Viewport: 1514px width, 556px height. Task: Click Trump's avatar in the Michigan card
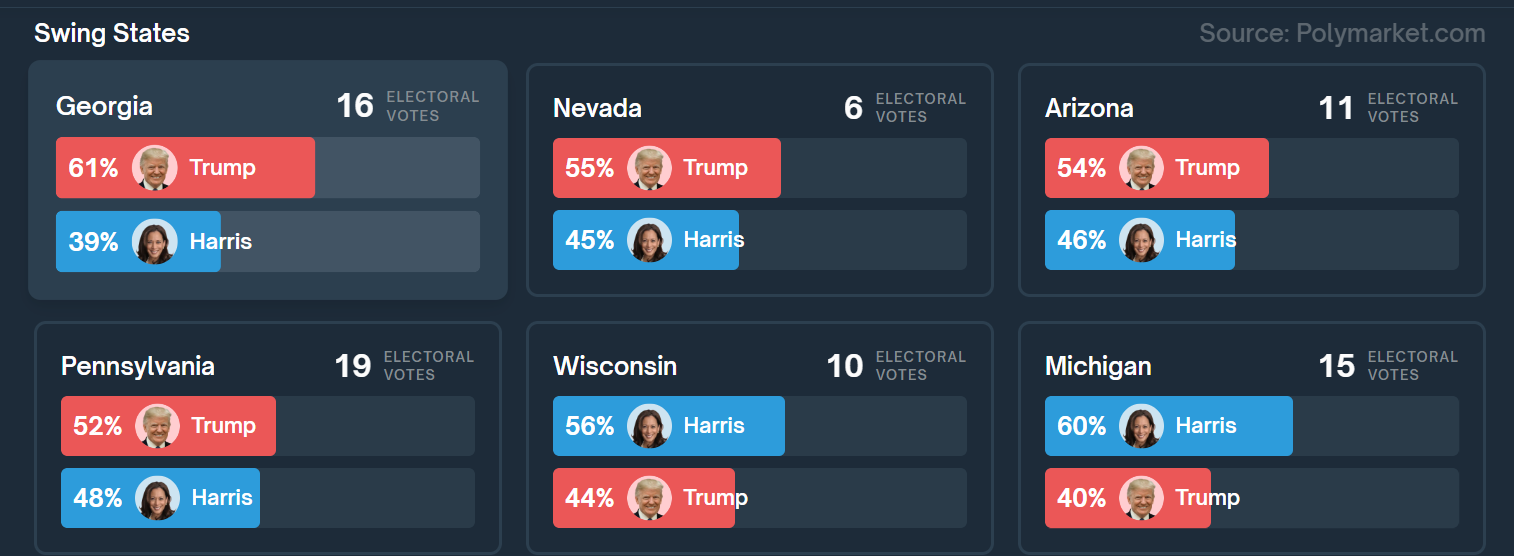point(1142,498)
